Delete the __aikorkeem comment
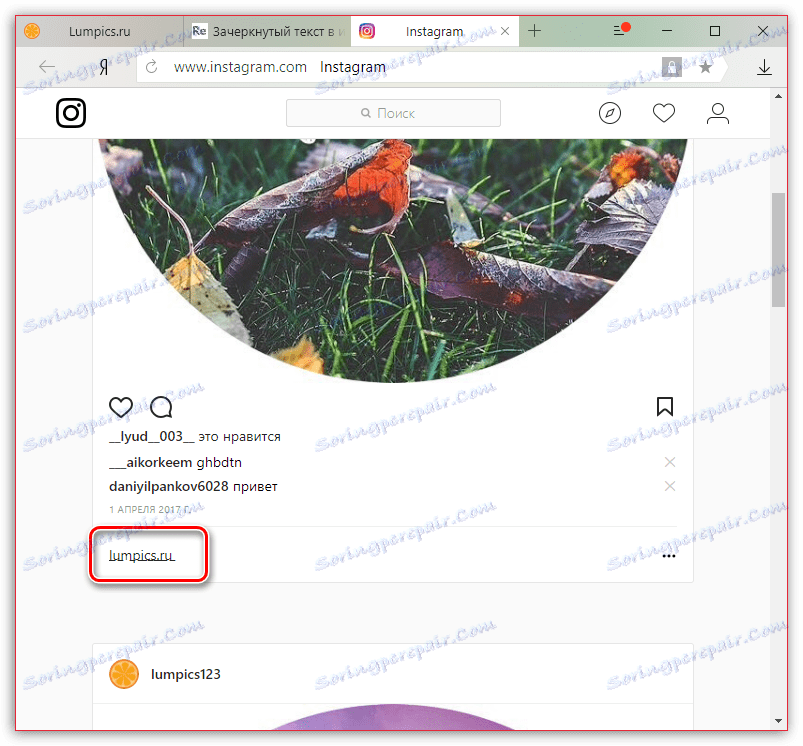Viewport: 803px width, 746px height. tap(669, 462)
